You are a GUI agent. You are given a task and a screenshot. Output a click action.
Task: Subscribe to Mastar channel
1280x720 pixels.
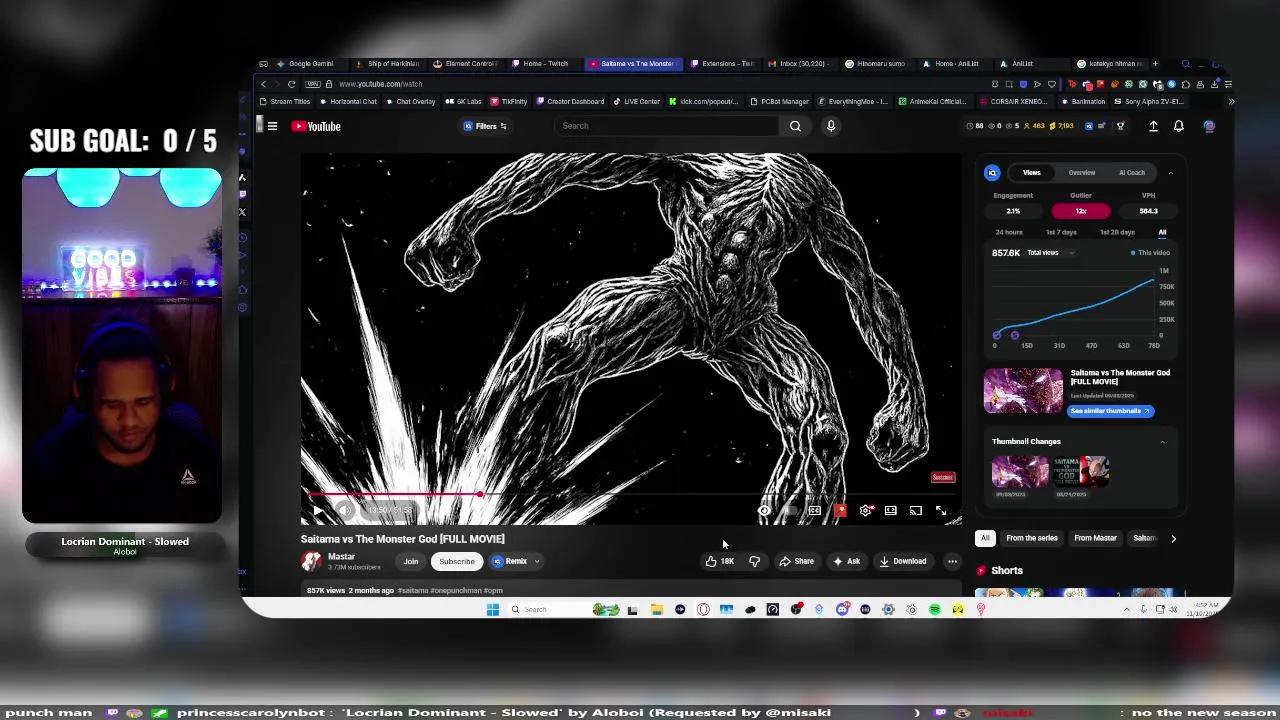(x=457, y=561)
